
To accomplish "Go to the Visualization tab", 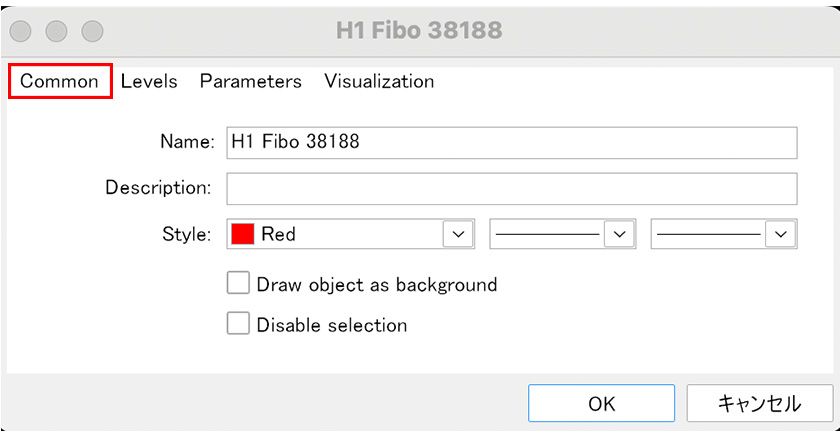I will (x=379, y=82).
